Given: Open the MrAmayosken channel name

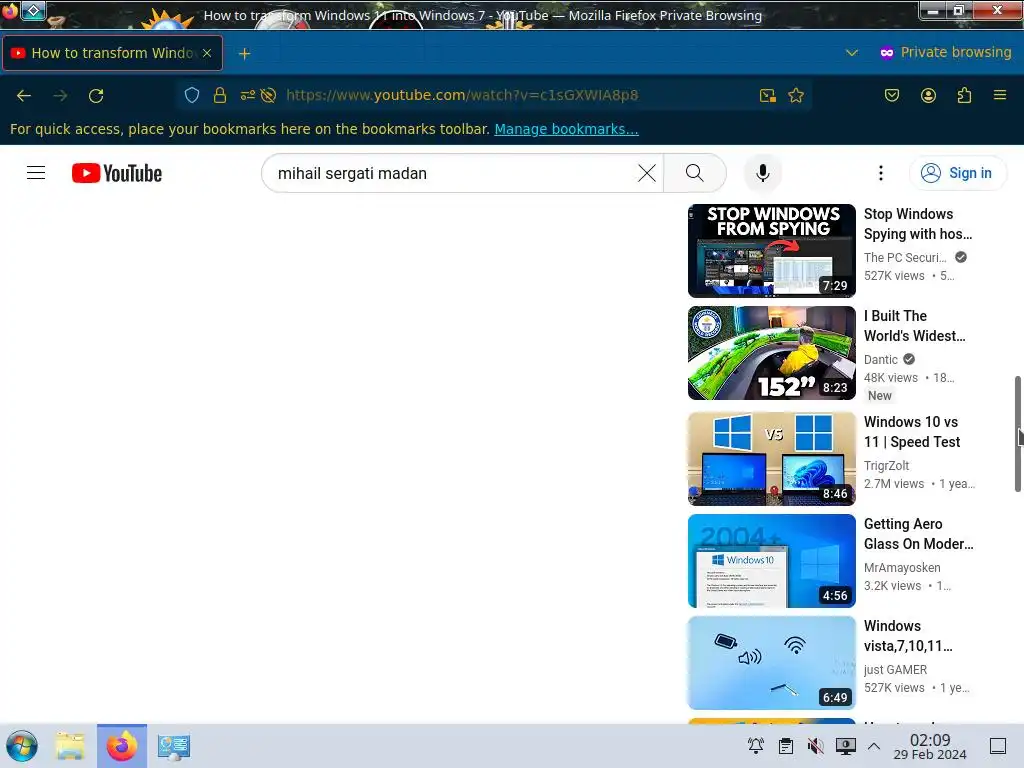Looking at the screenshot, I should point(902,568).
